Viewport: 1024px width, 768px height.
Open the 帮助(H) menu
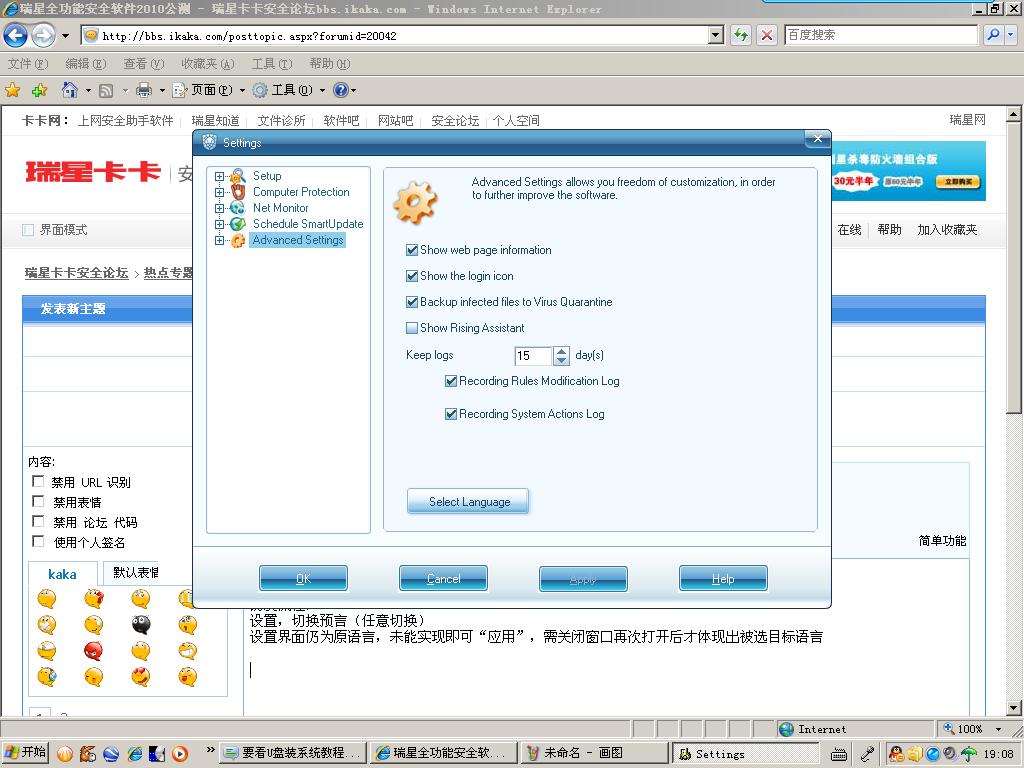pos(330,63)
